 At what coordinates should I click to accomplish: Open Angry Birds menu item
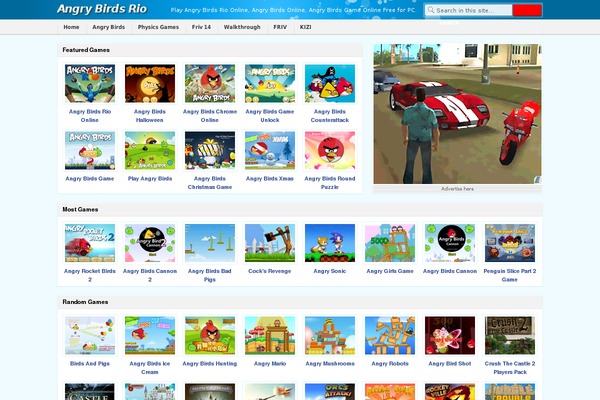(x=109, y=27)
